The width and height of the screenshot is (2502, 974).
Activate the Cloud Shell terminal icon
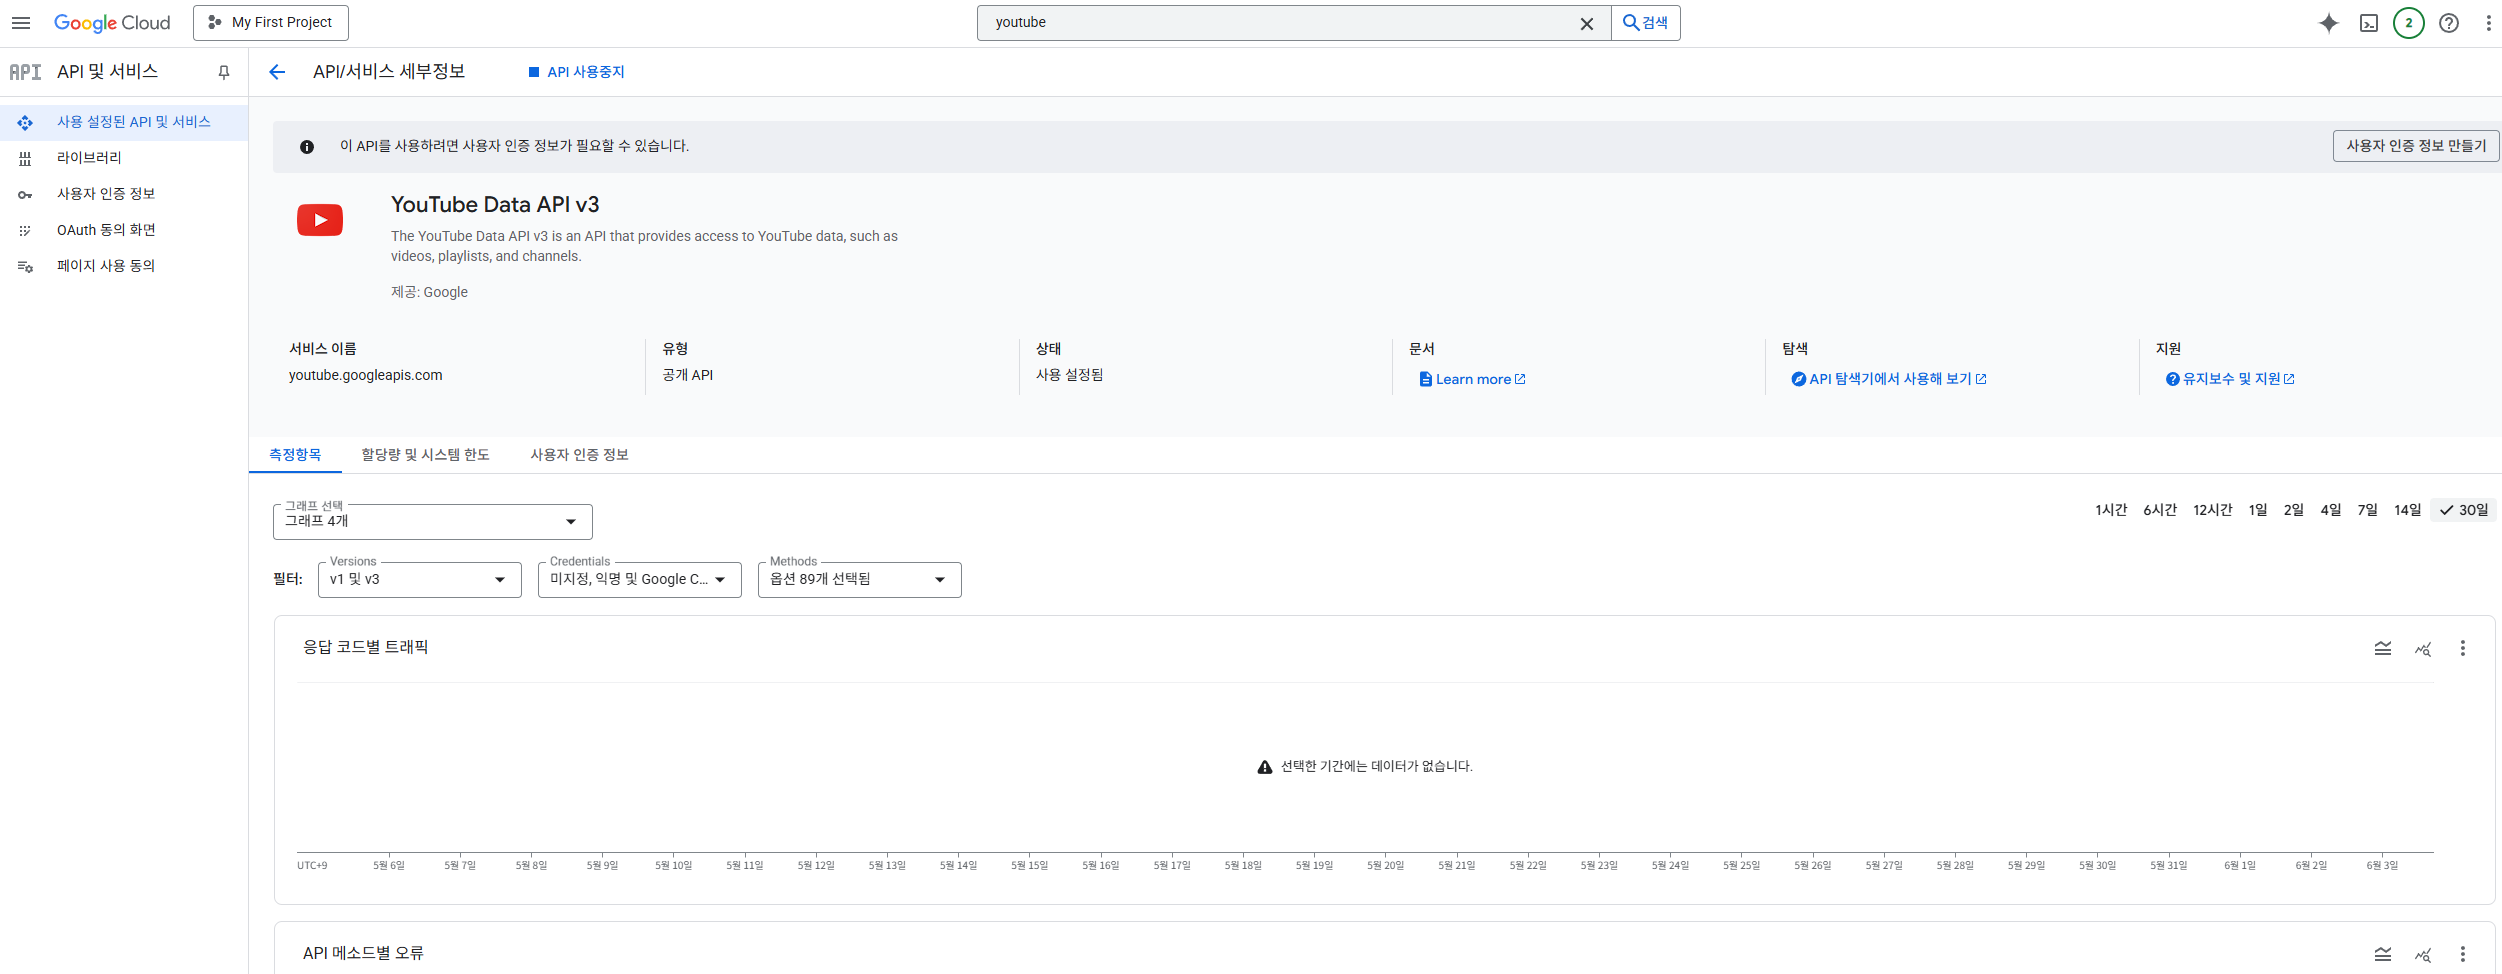2369,22
